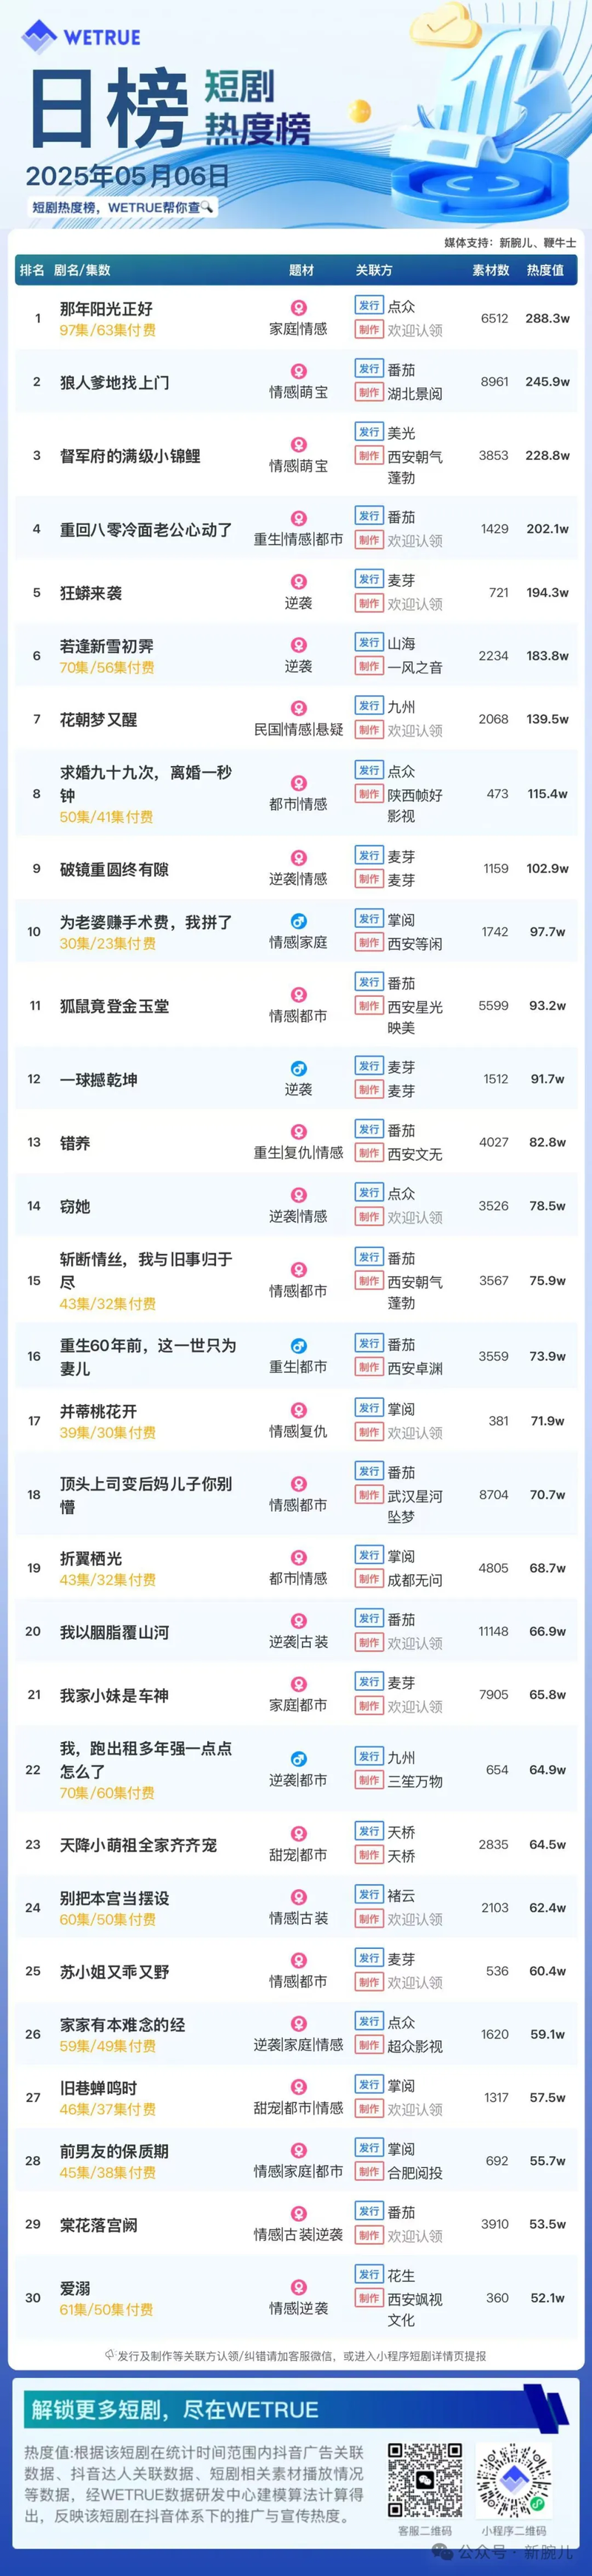
Task: Click 欢迎认领 link for 重回八零冷面老公心动了
Action: [415, 541]
